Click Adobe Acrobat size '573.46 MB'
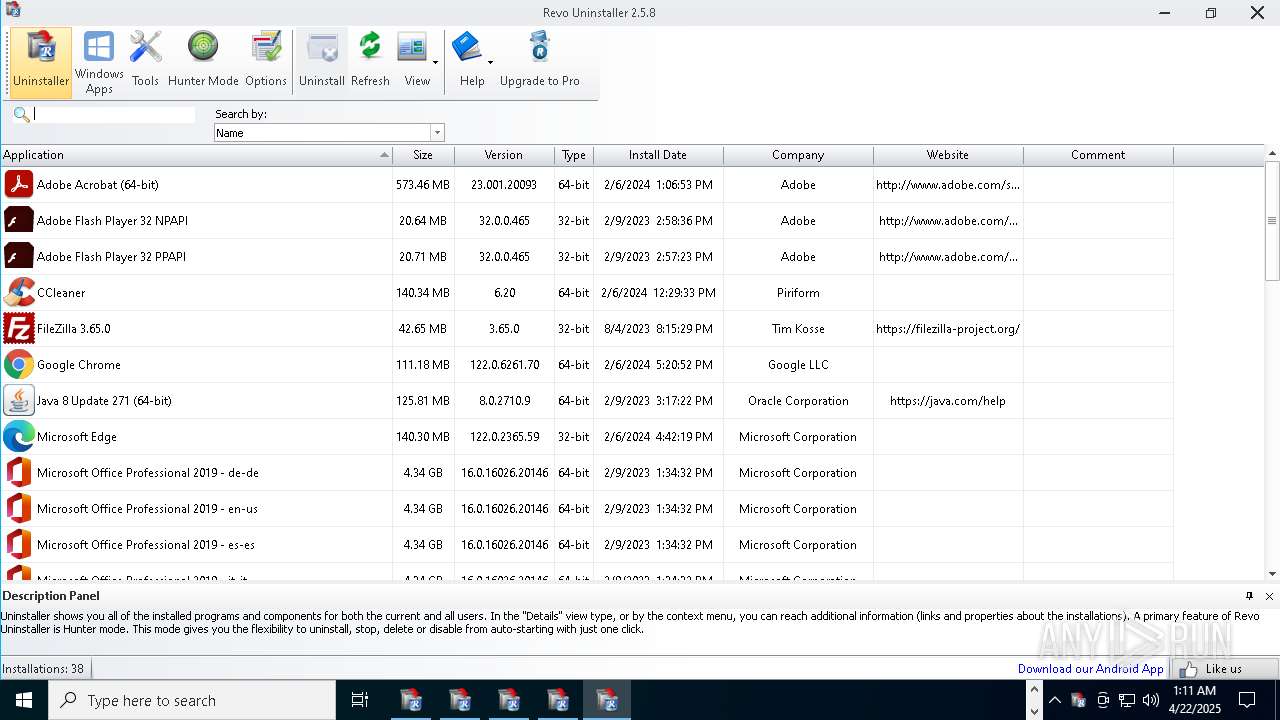 pos(423,185)
